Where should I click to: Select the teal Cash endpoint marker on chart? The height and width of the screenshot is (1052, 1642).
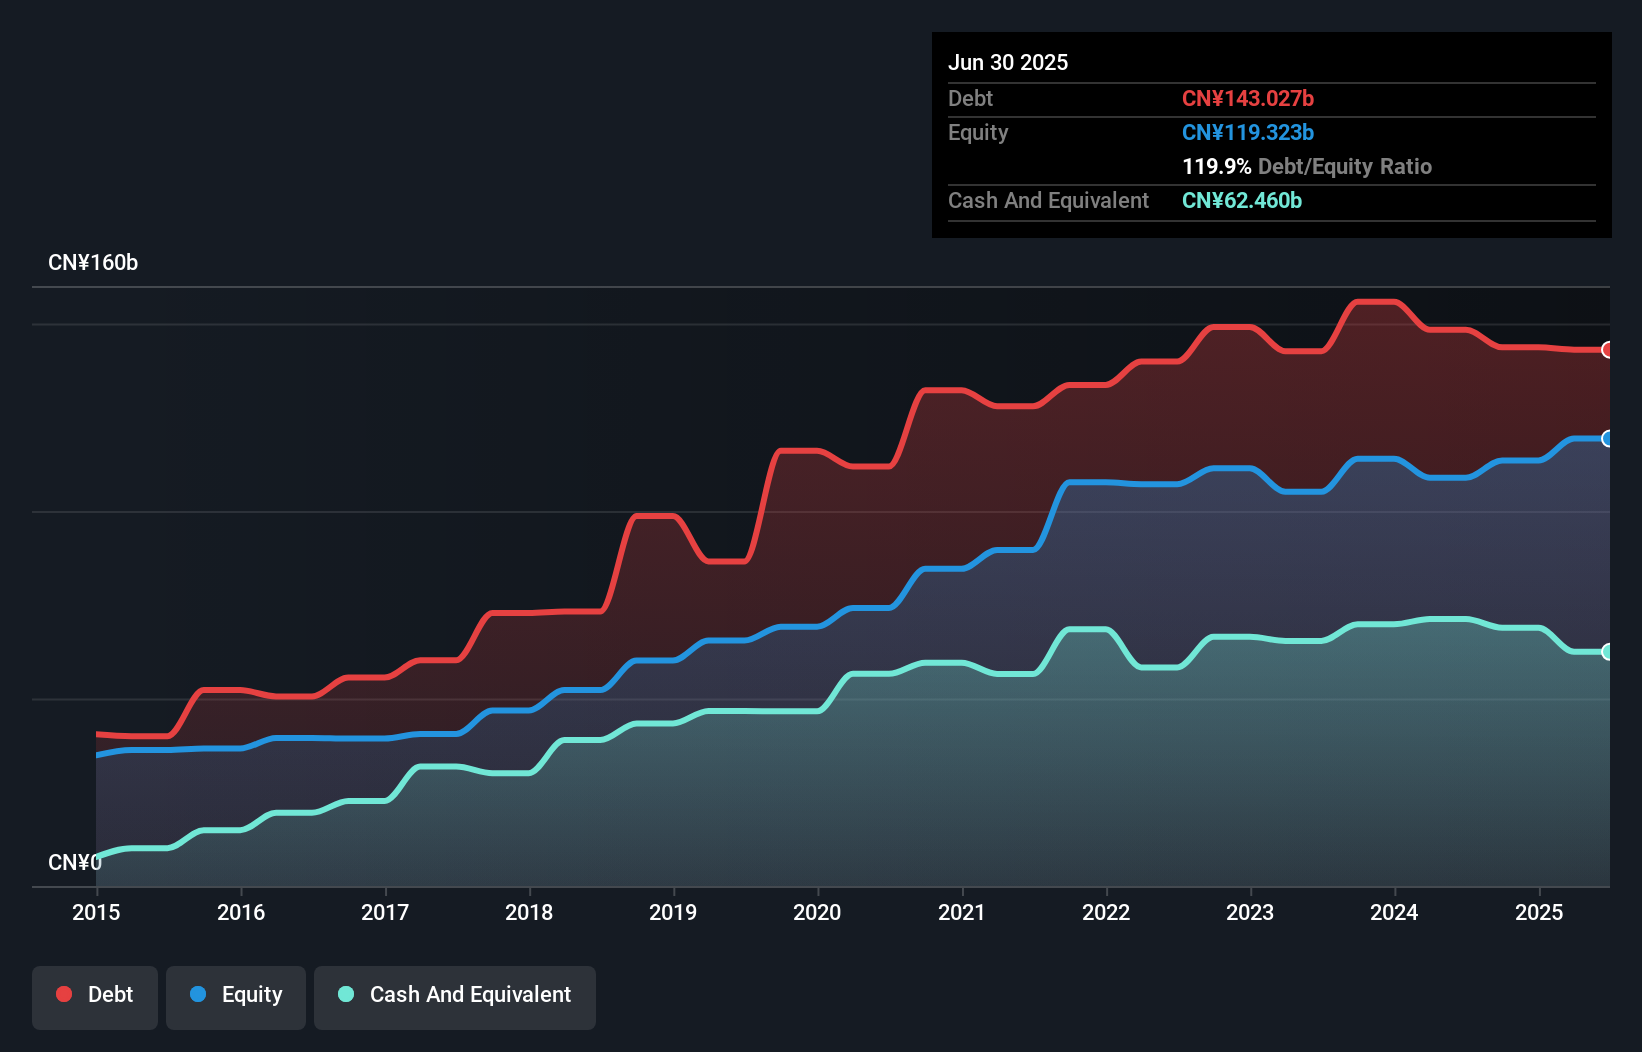point(1607,652)
